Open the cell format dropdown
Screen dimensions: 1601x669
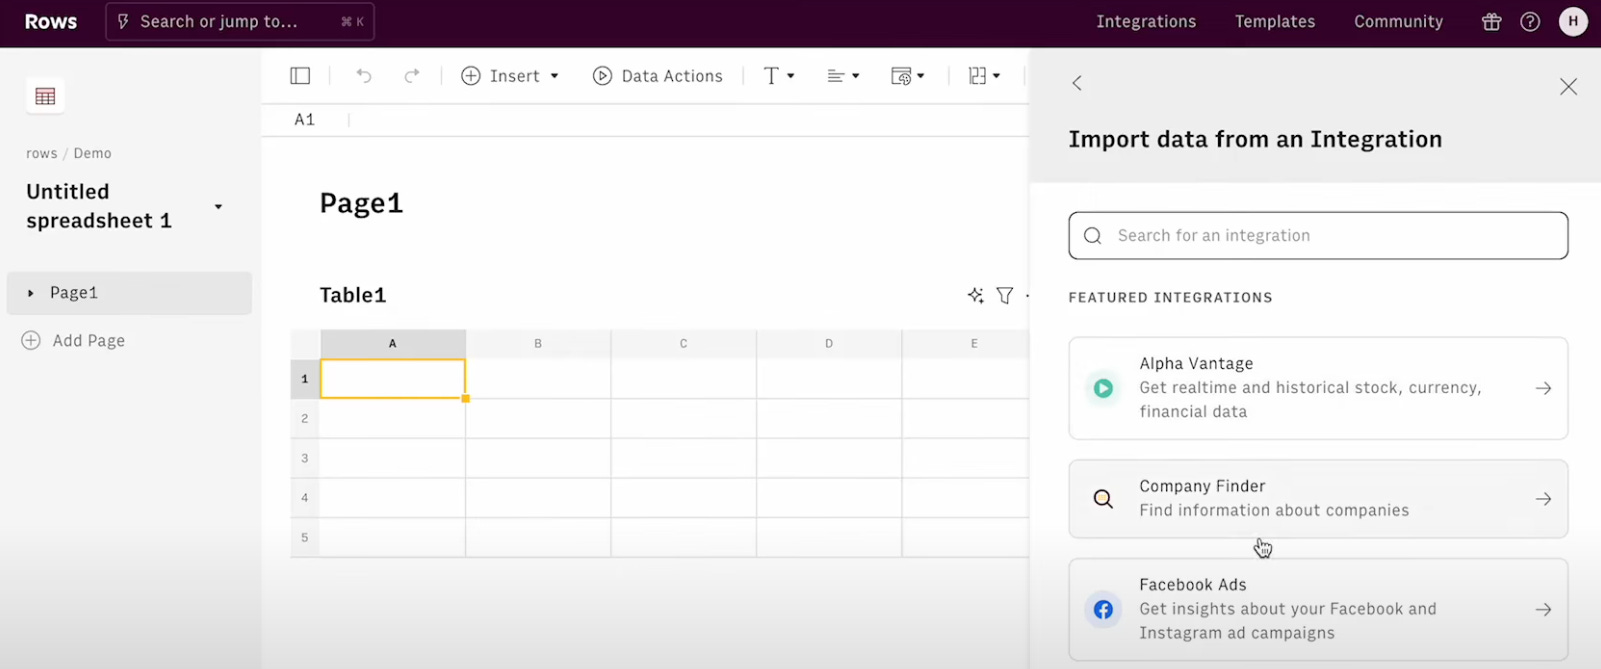coord(907,76)
